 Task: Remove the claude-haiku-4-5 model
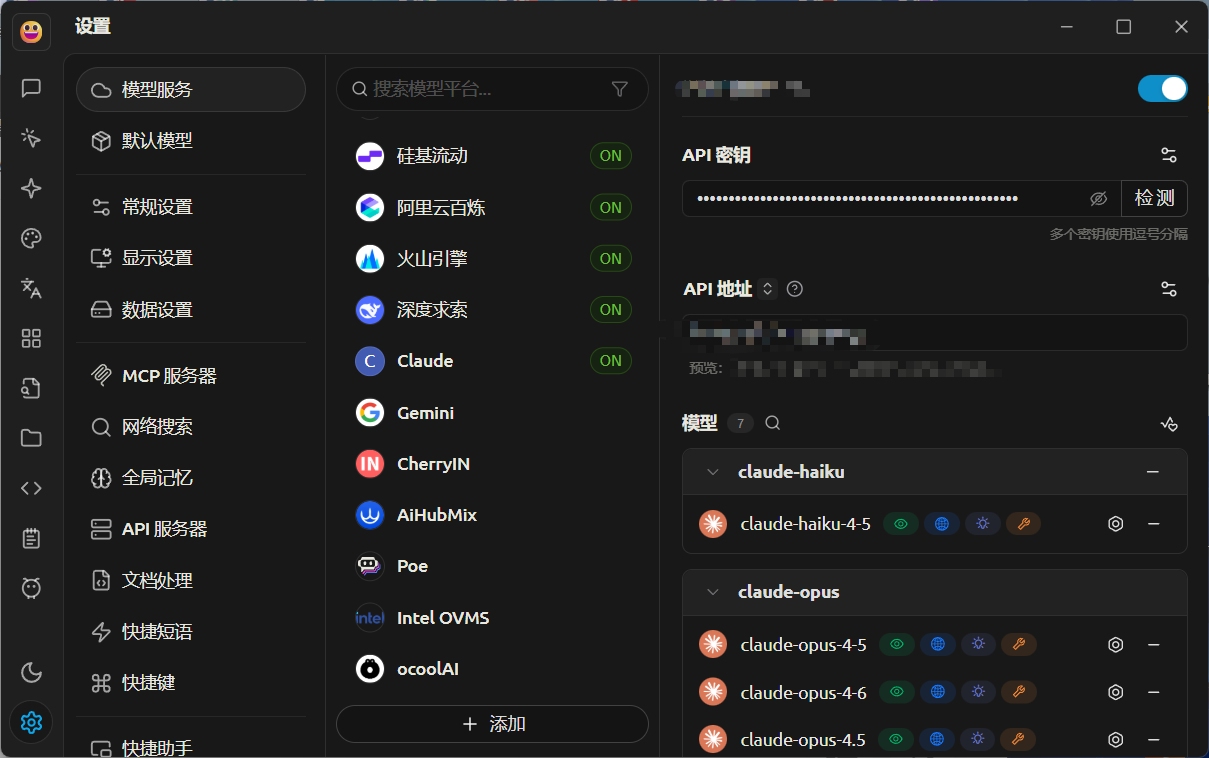pos(1153,524)
